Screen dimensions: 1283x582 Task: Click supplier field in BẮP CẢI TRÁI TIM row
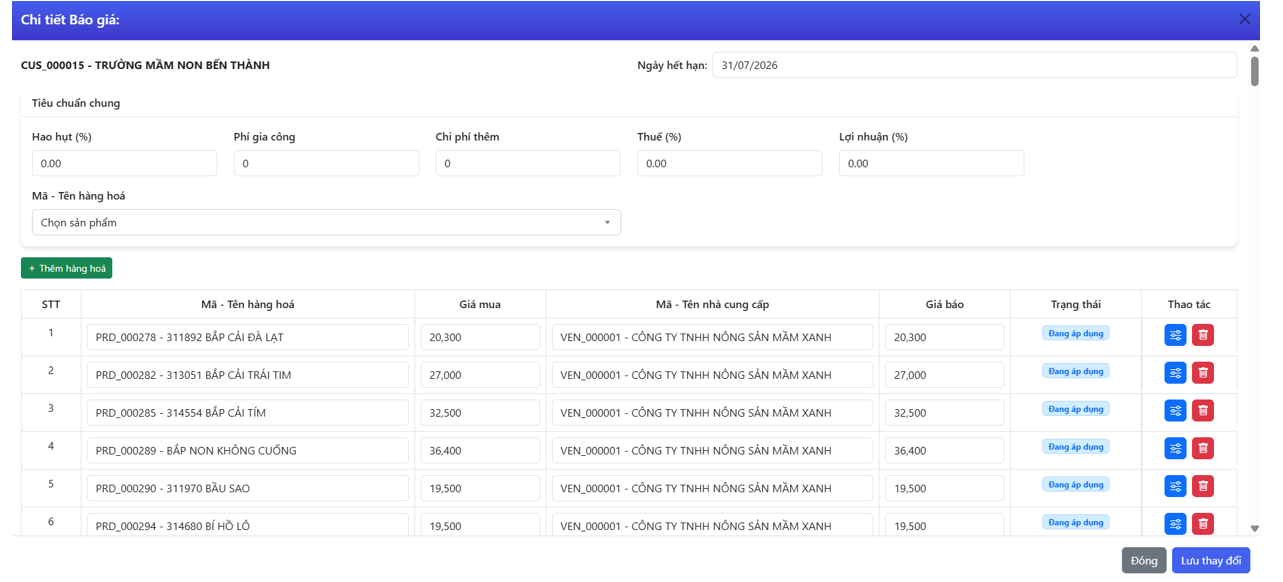(x=713, y=375)
